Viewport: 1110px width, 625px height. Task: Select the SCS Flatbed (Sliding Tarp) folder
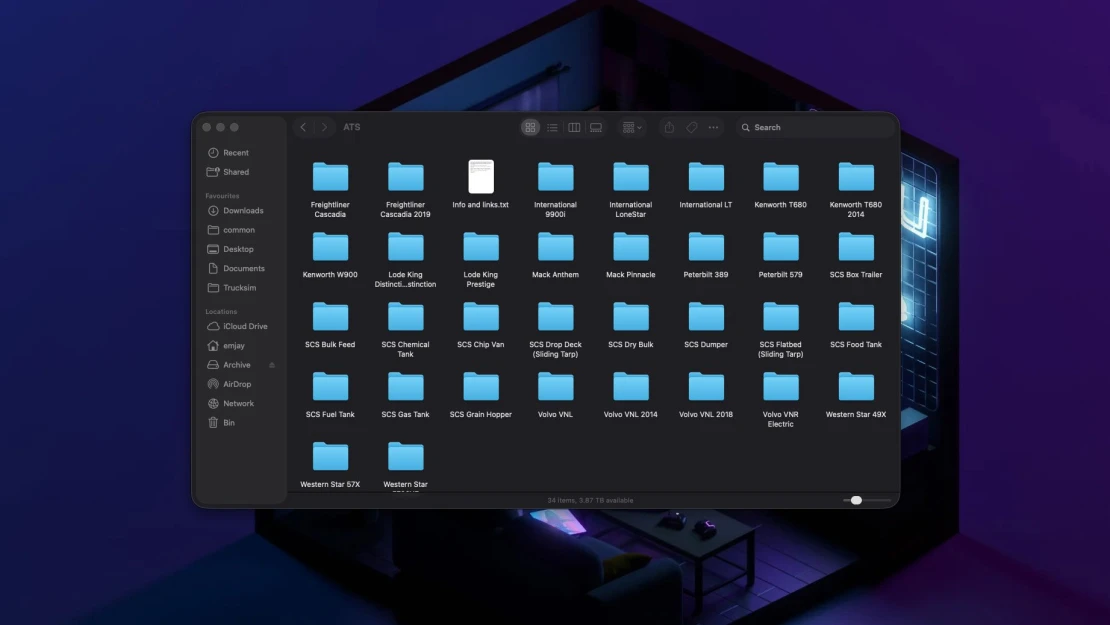click(781, 317)
